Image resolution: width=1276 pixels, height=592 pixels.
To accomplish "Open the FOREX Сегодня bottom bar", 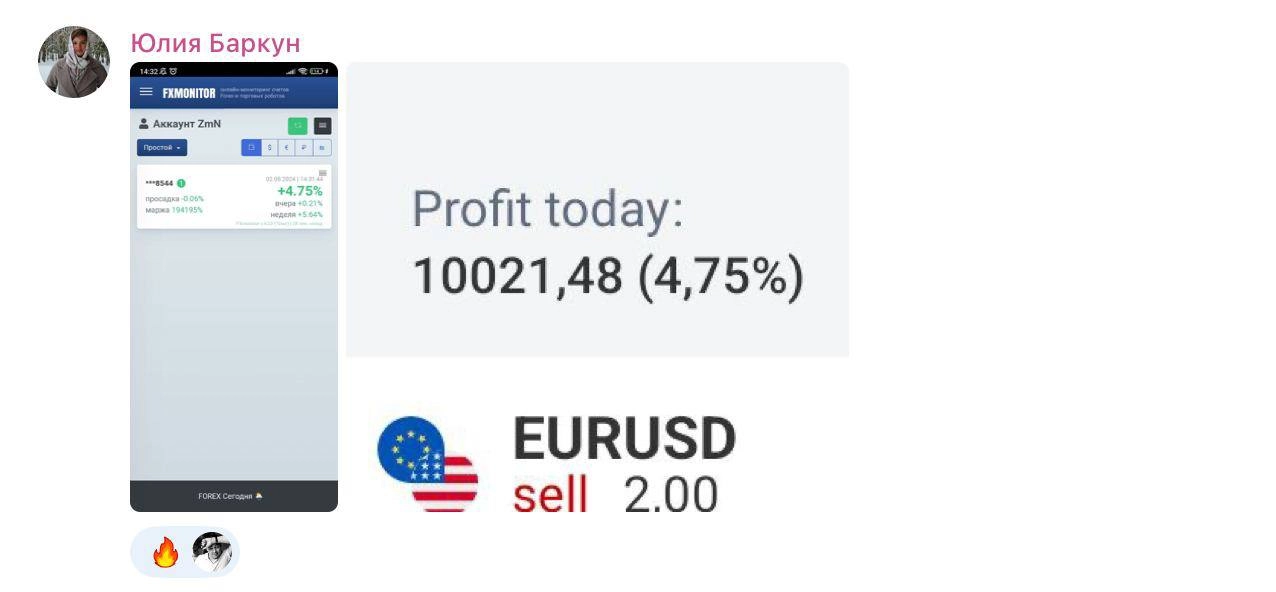I will click(233, 496).
